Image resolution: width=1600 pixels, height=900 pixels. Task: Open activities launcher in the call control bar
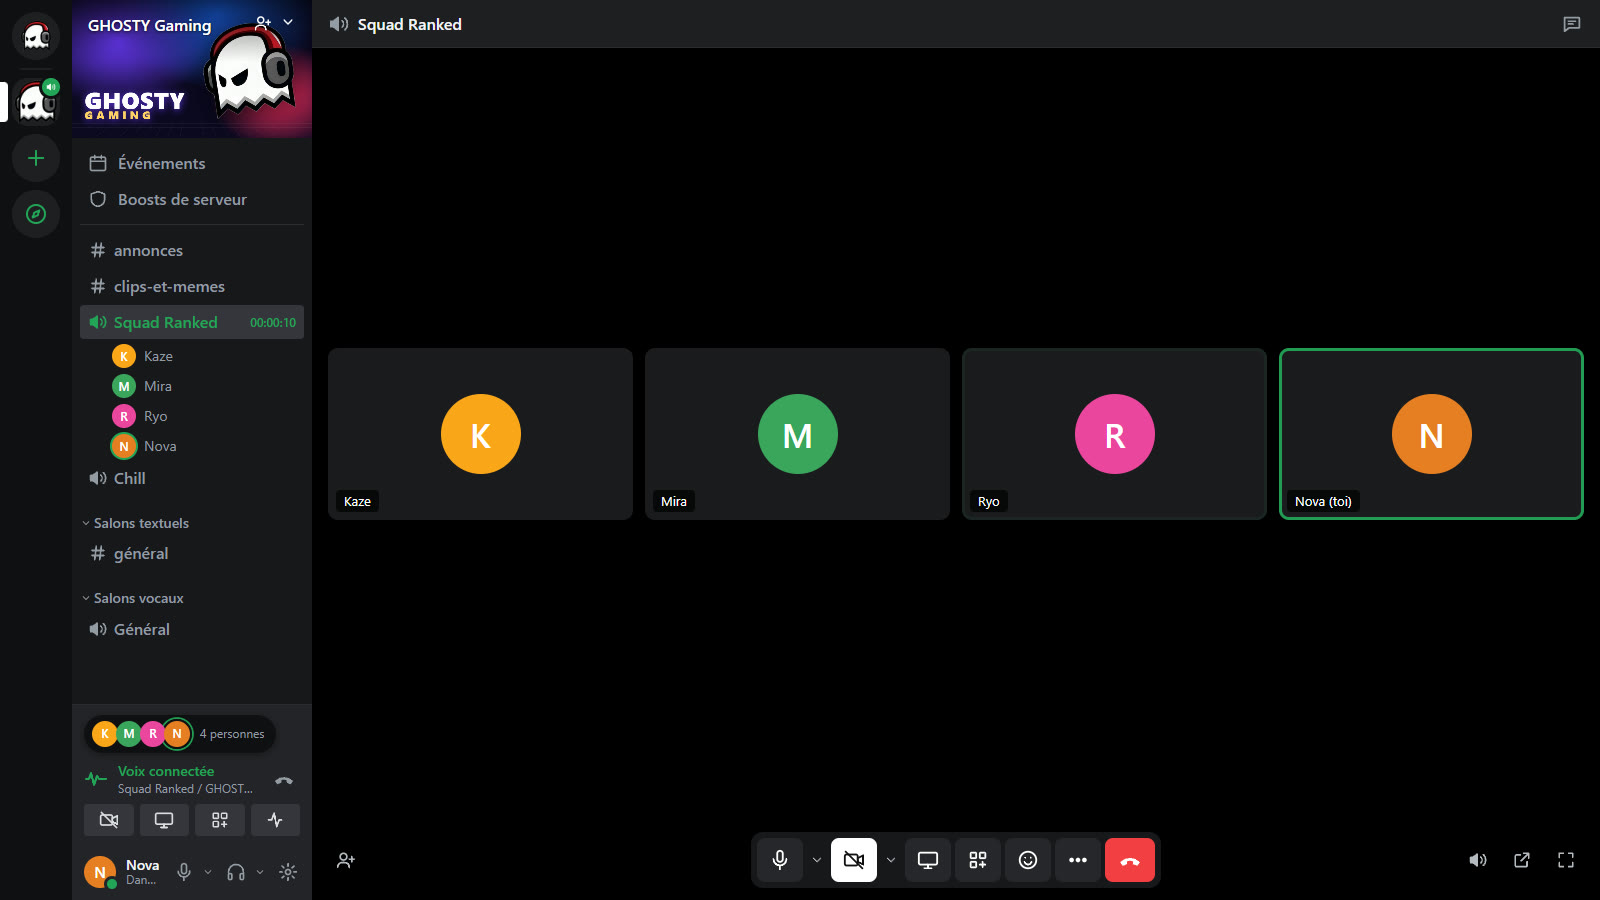(978, 860)
